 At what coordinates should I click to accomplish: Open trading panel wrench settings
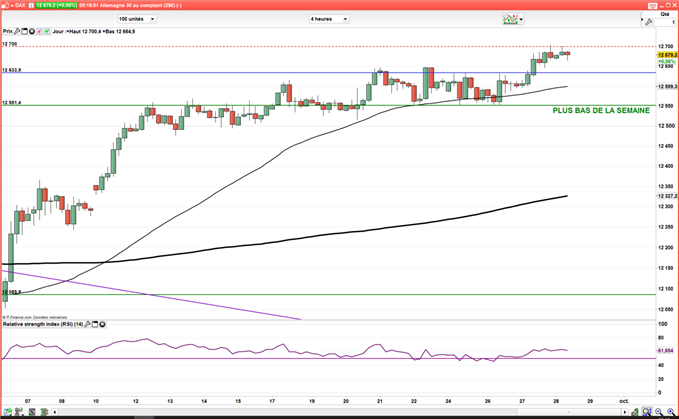[x=649, y=22]
